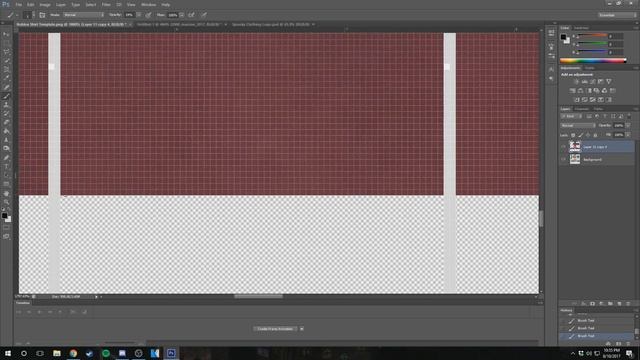Open brush preset picker

click(29, 15)
